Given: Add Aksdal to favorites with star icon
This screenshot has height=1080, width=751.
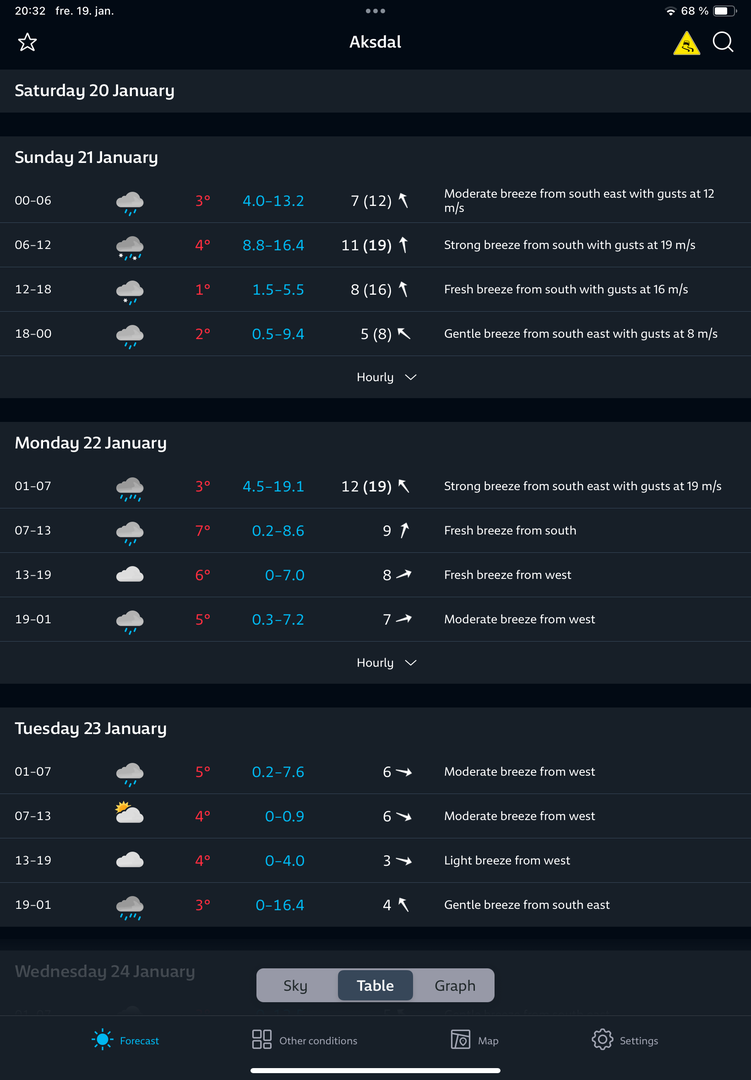Looking at the screenshot, I should [x=27, y=42].
